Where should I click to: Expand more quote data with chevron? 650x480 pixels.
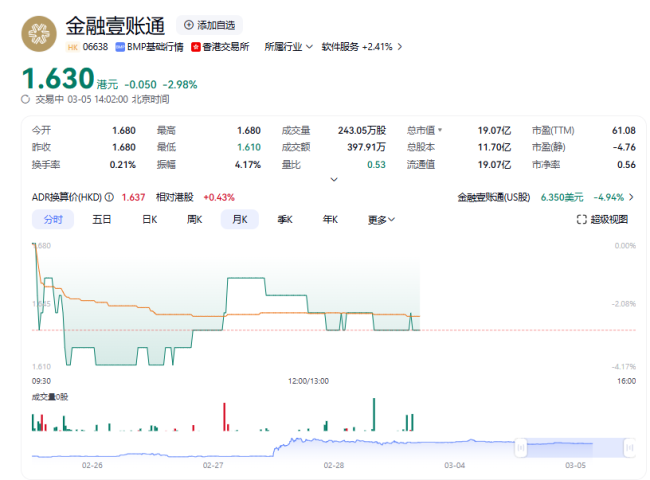334,179
